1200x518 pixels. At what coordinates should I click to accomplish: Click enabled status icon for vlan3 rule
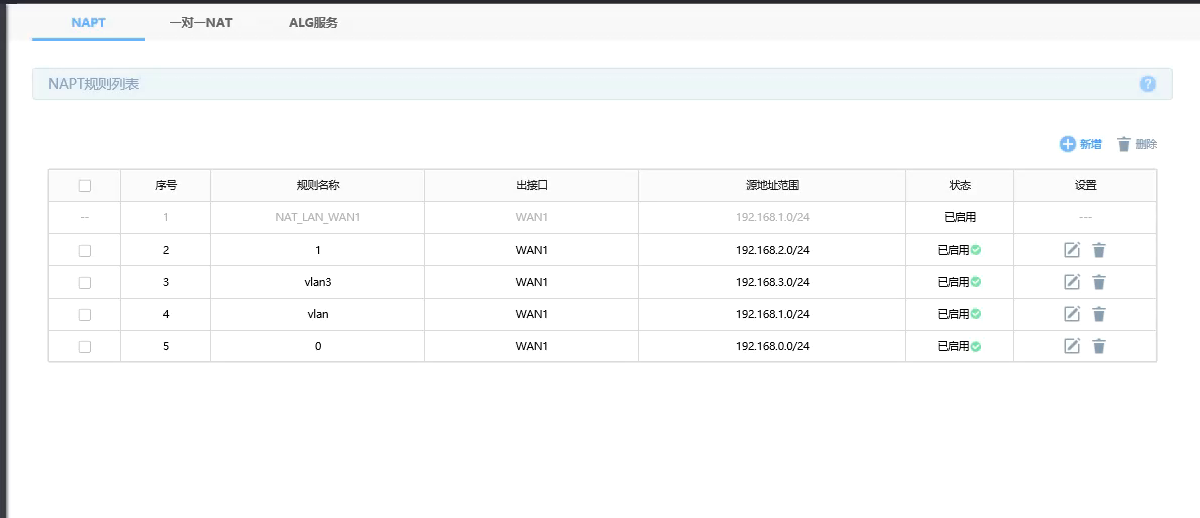click(x=976, y=282)
